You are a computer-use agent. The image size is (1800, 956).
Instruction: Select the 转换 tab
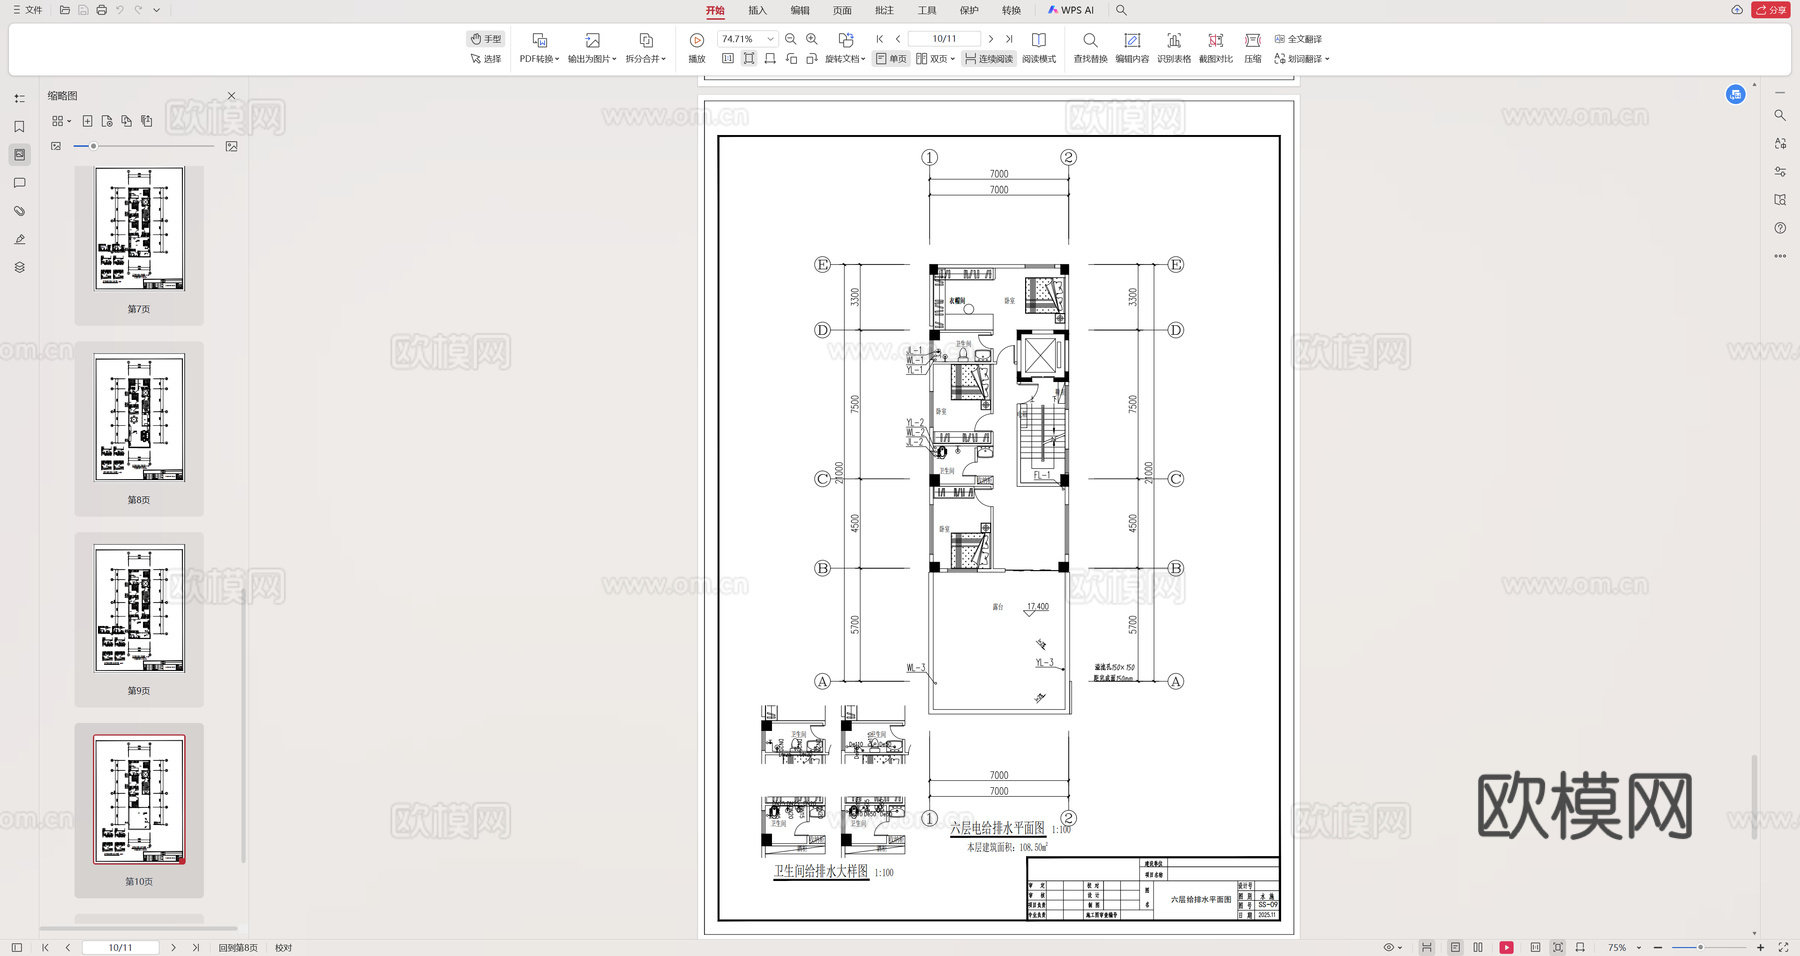(x=1011, y=11)
